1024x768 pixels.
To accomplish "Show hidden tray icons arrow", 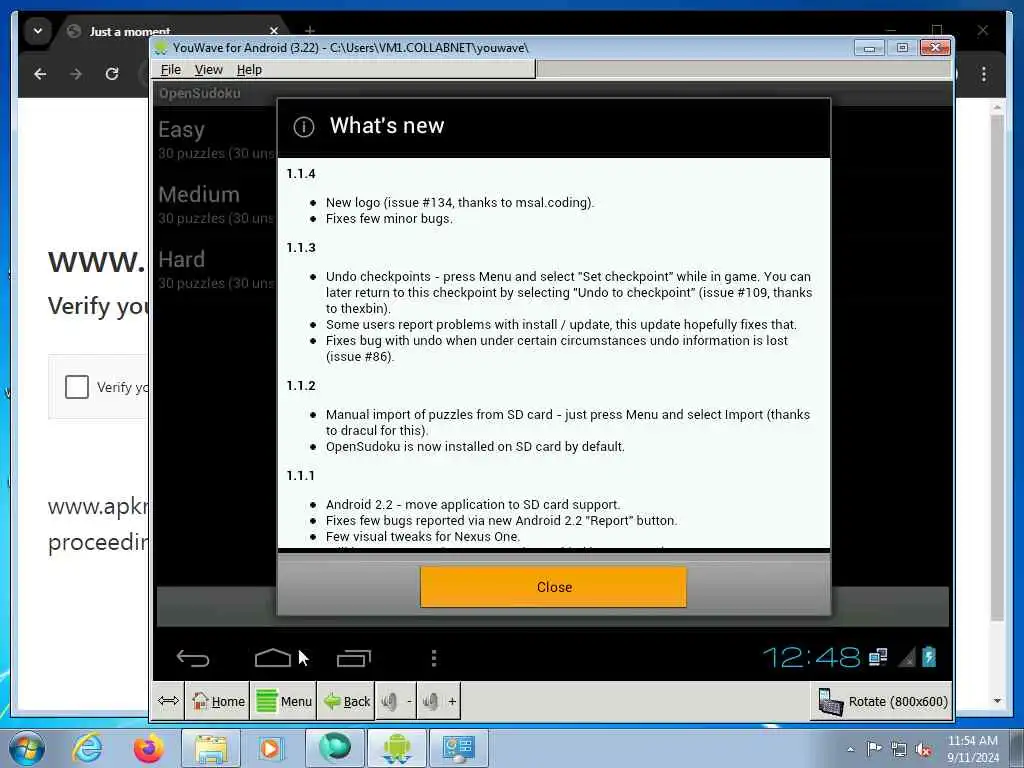I will (850, 750).
